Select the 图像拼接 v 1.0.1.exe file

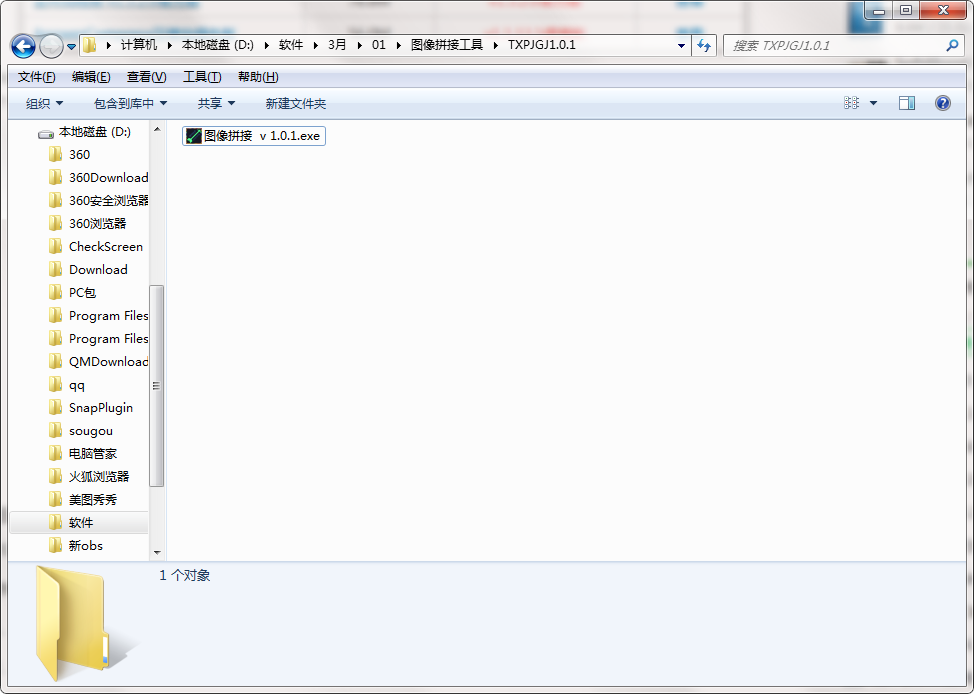[253, 136]
